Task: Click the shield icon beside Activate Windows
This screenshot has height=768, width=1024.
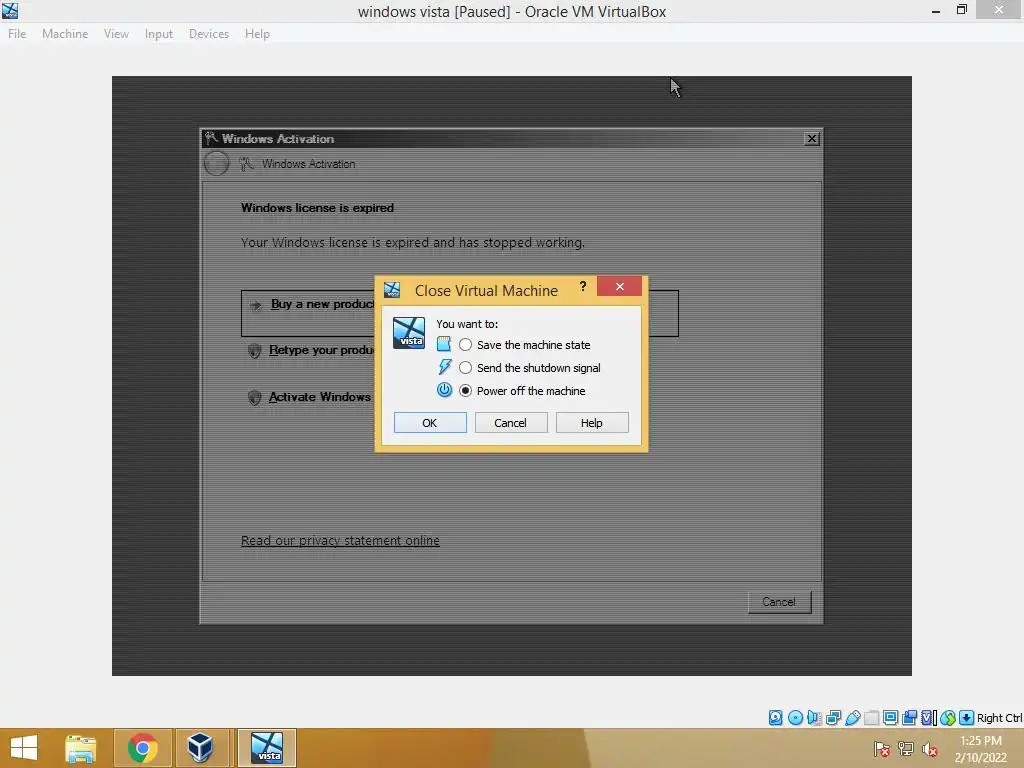Action: coord(255,398)
